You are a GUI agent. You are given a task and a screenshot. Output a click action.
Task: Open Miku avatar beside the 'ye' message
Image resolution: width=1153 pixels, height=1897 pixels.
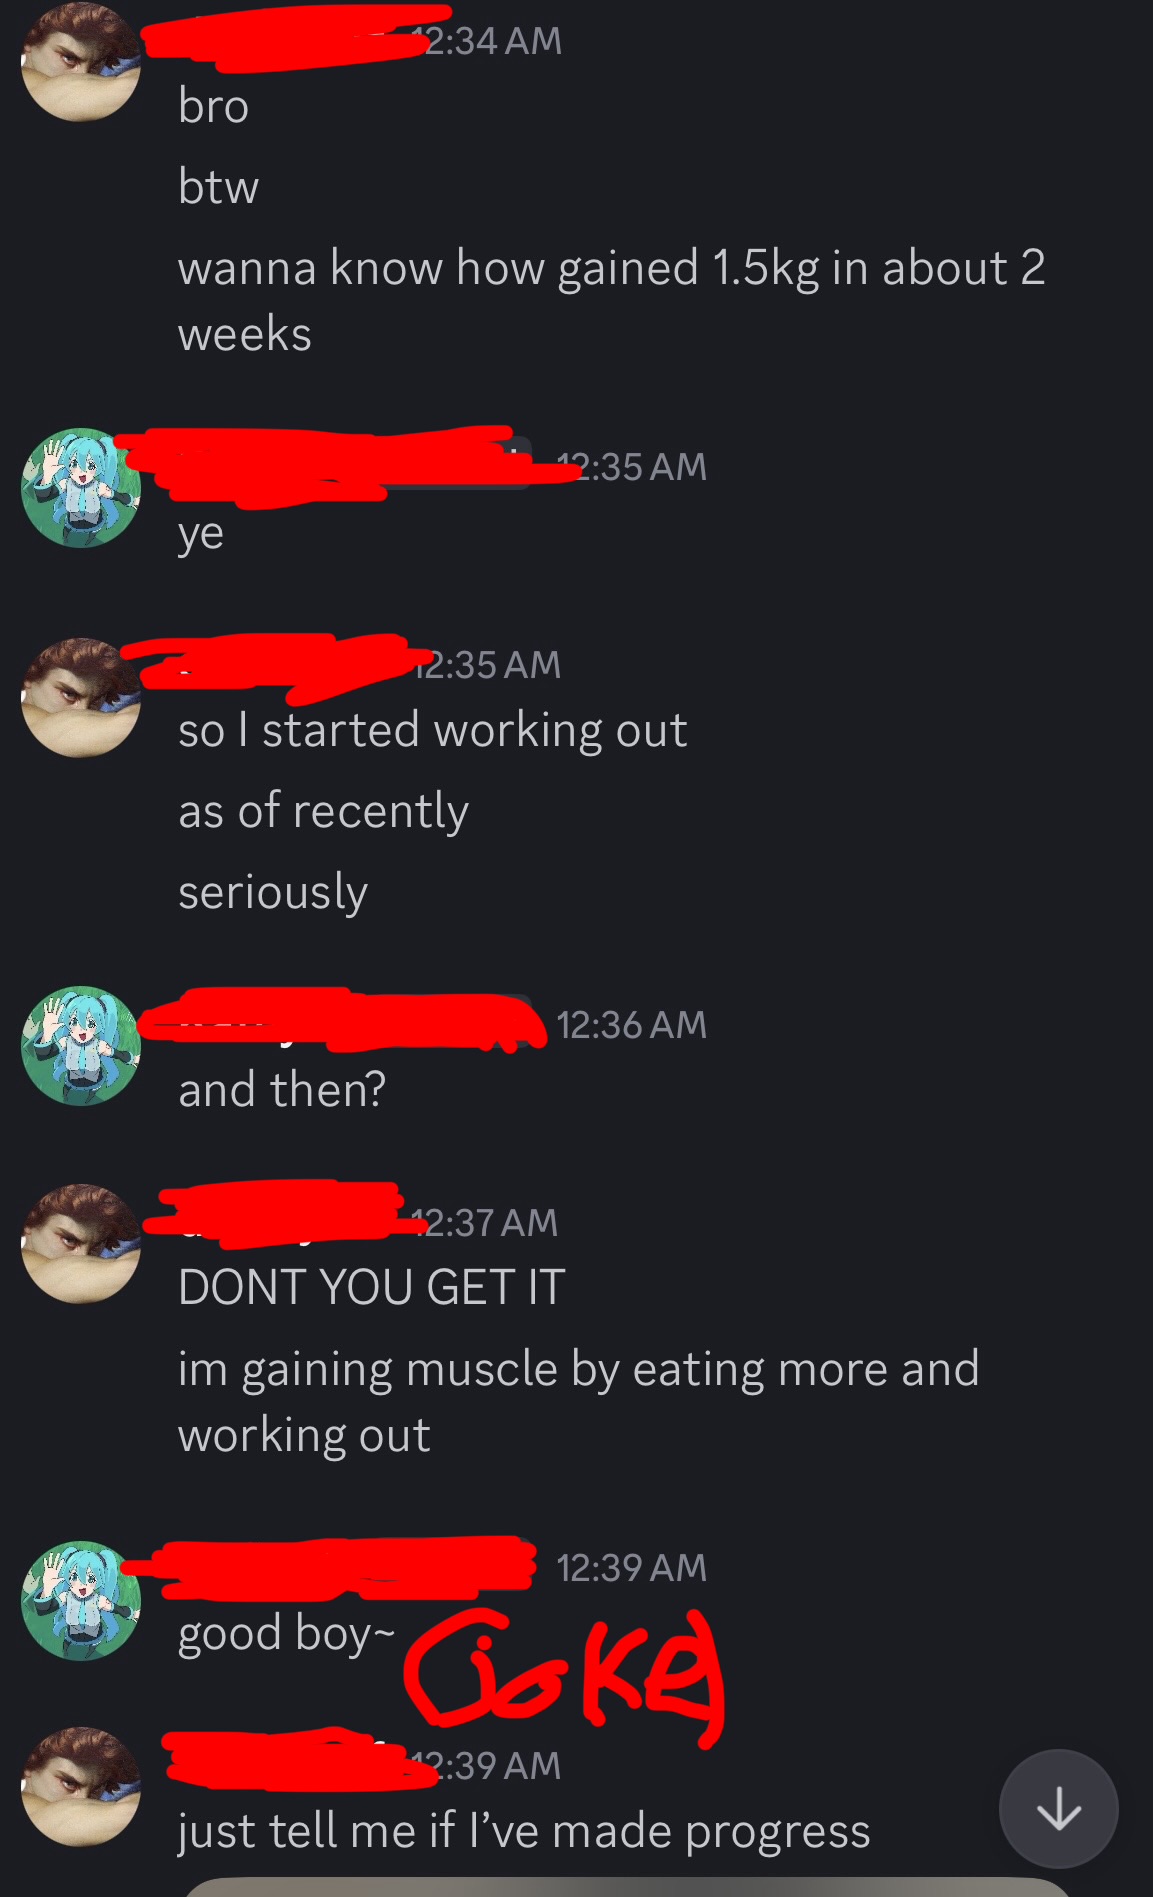(81, 488)
